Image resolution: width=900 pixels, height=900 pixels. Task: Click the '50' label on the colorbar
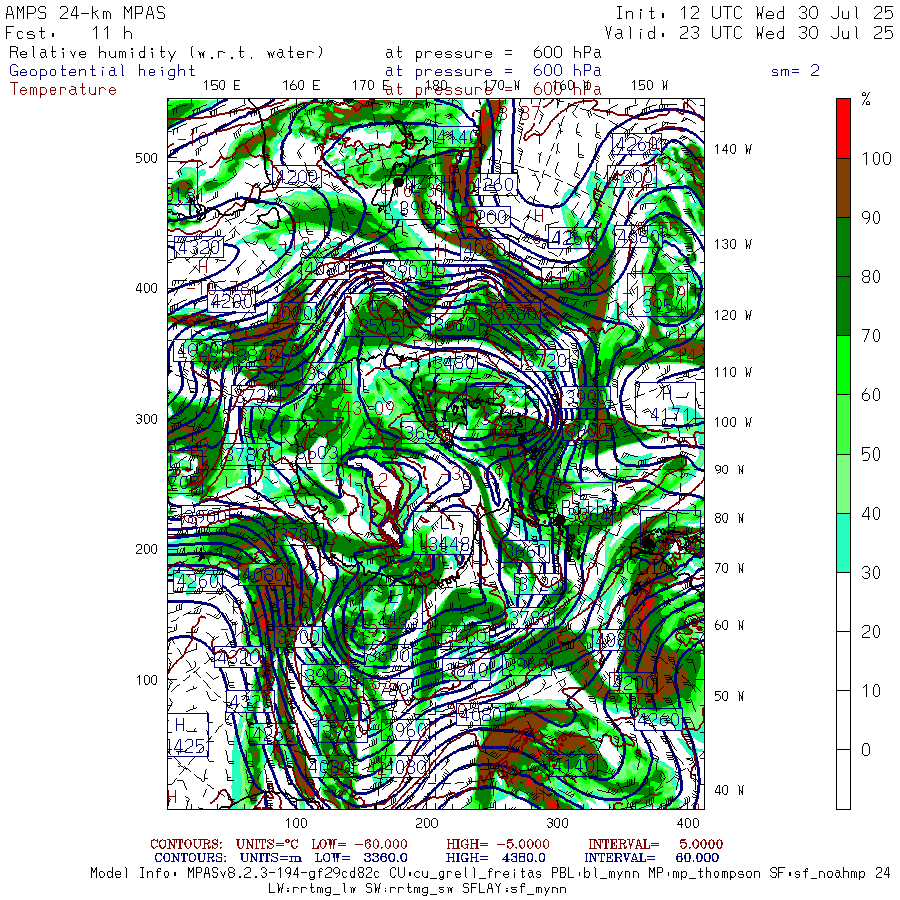tap(871, 454)
